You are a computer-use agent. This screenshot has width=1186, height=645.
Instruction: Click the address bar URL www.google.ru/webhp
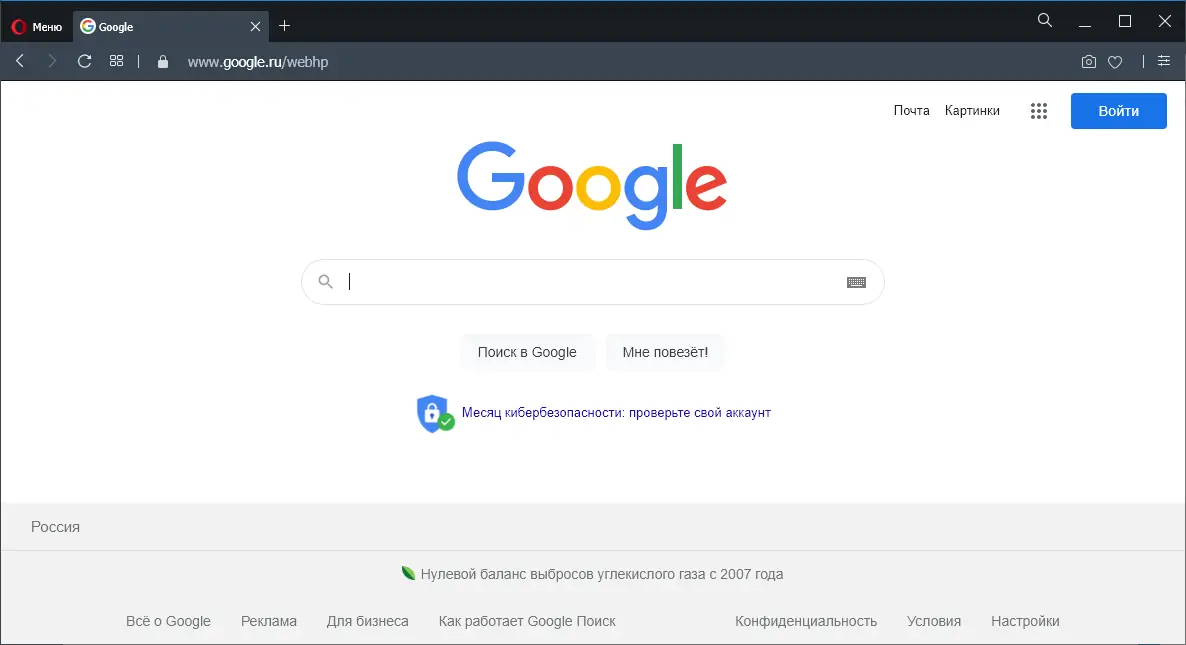pyautogui.click(x=258, y=62)
